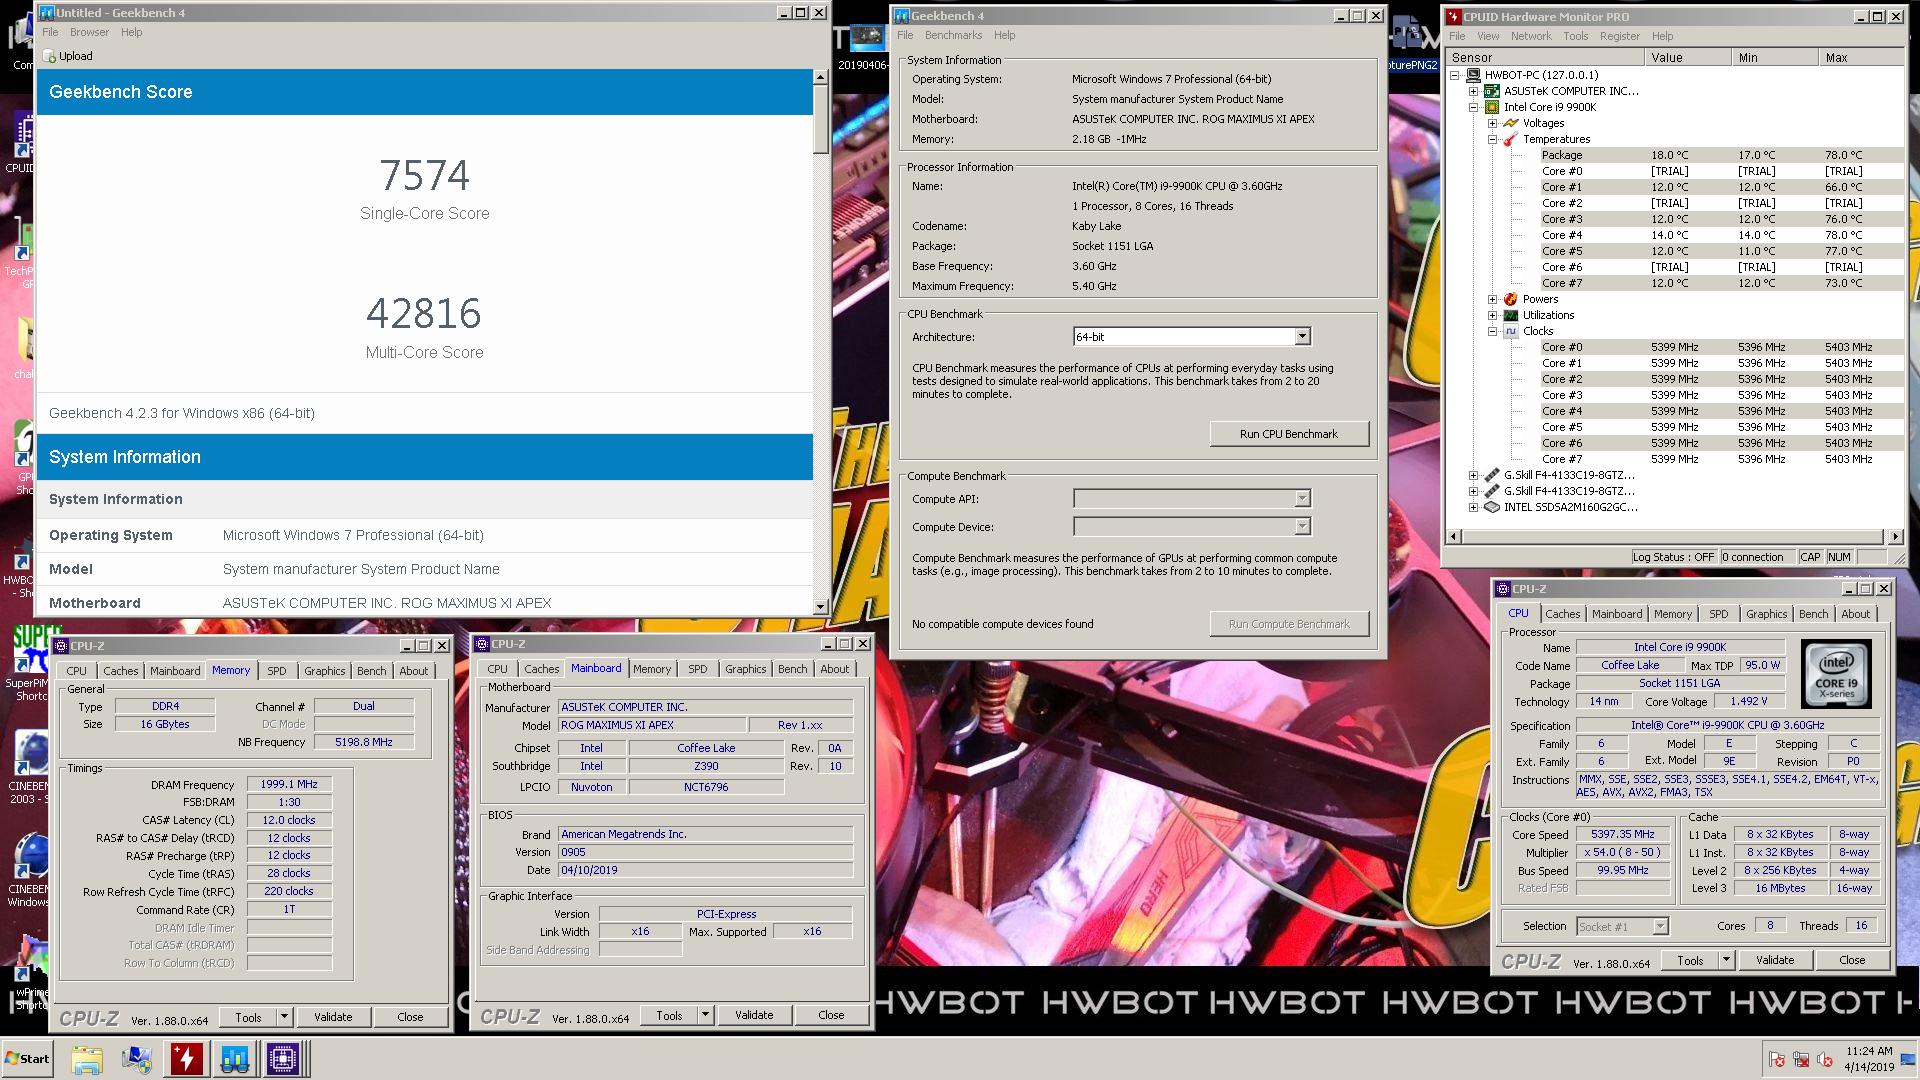Collapse the Intel Core i9 9900K node

pos(1473,107)
